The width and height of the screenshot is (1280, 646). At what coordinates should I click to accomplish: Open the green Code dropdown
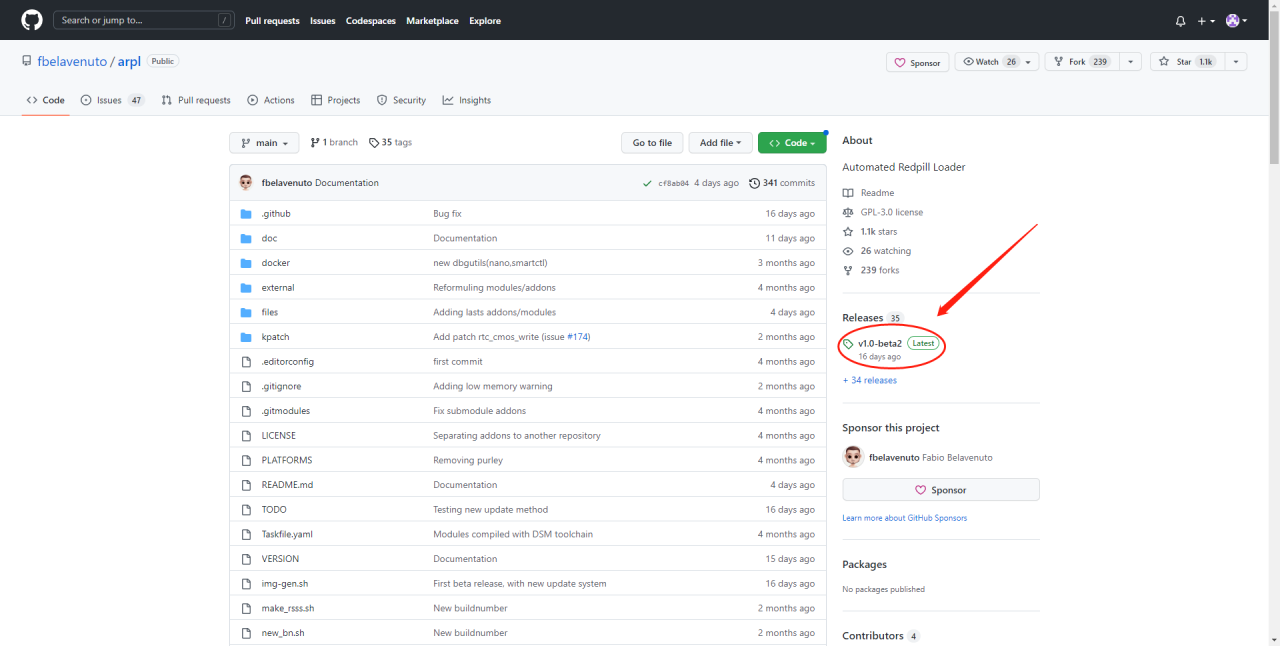[x=791, y=143]
